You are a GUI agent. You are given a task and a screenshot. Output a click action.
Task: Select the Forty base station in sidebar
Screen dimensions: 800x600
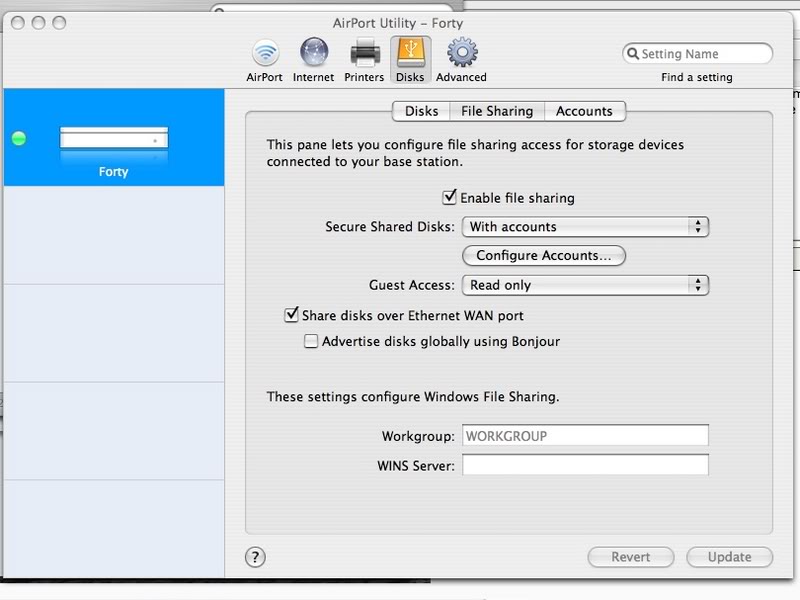(114, 138)
